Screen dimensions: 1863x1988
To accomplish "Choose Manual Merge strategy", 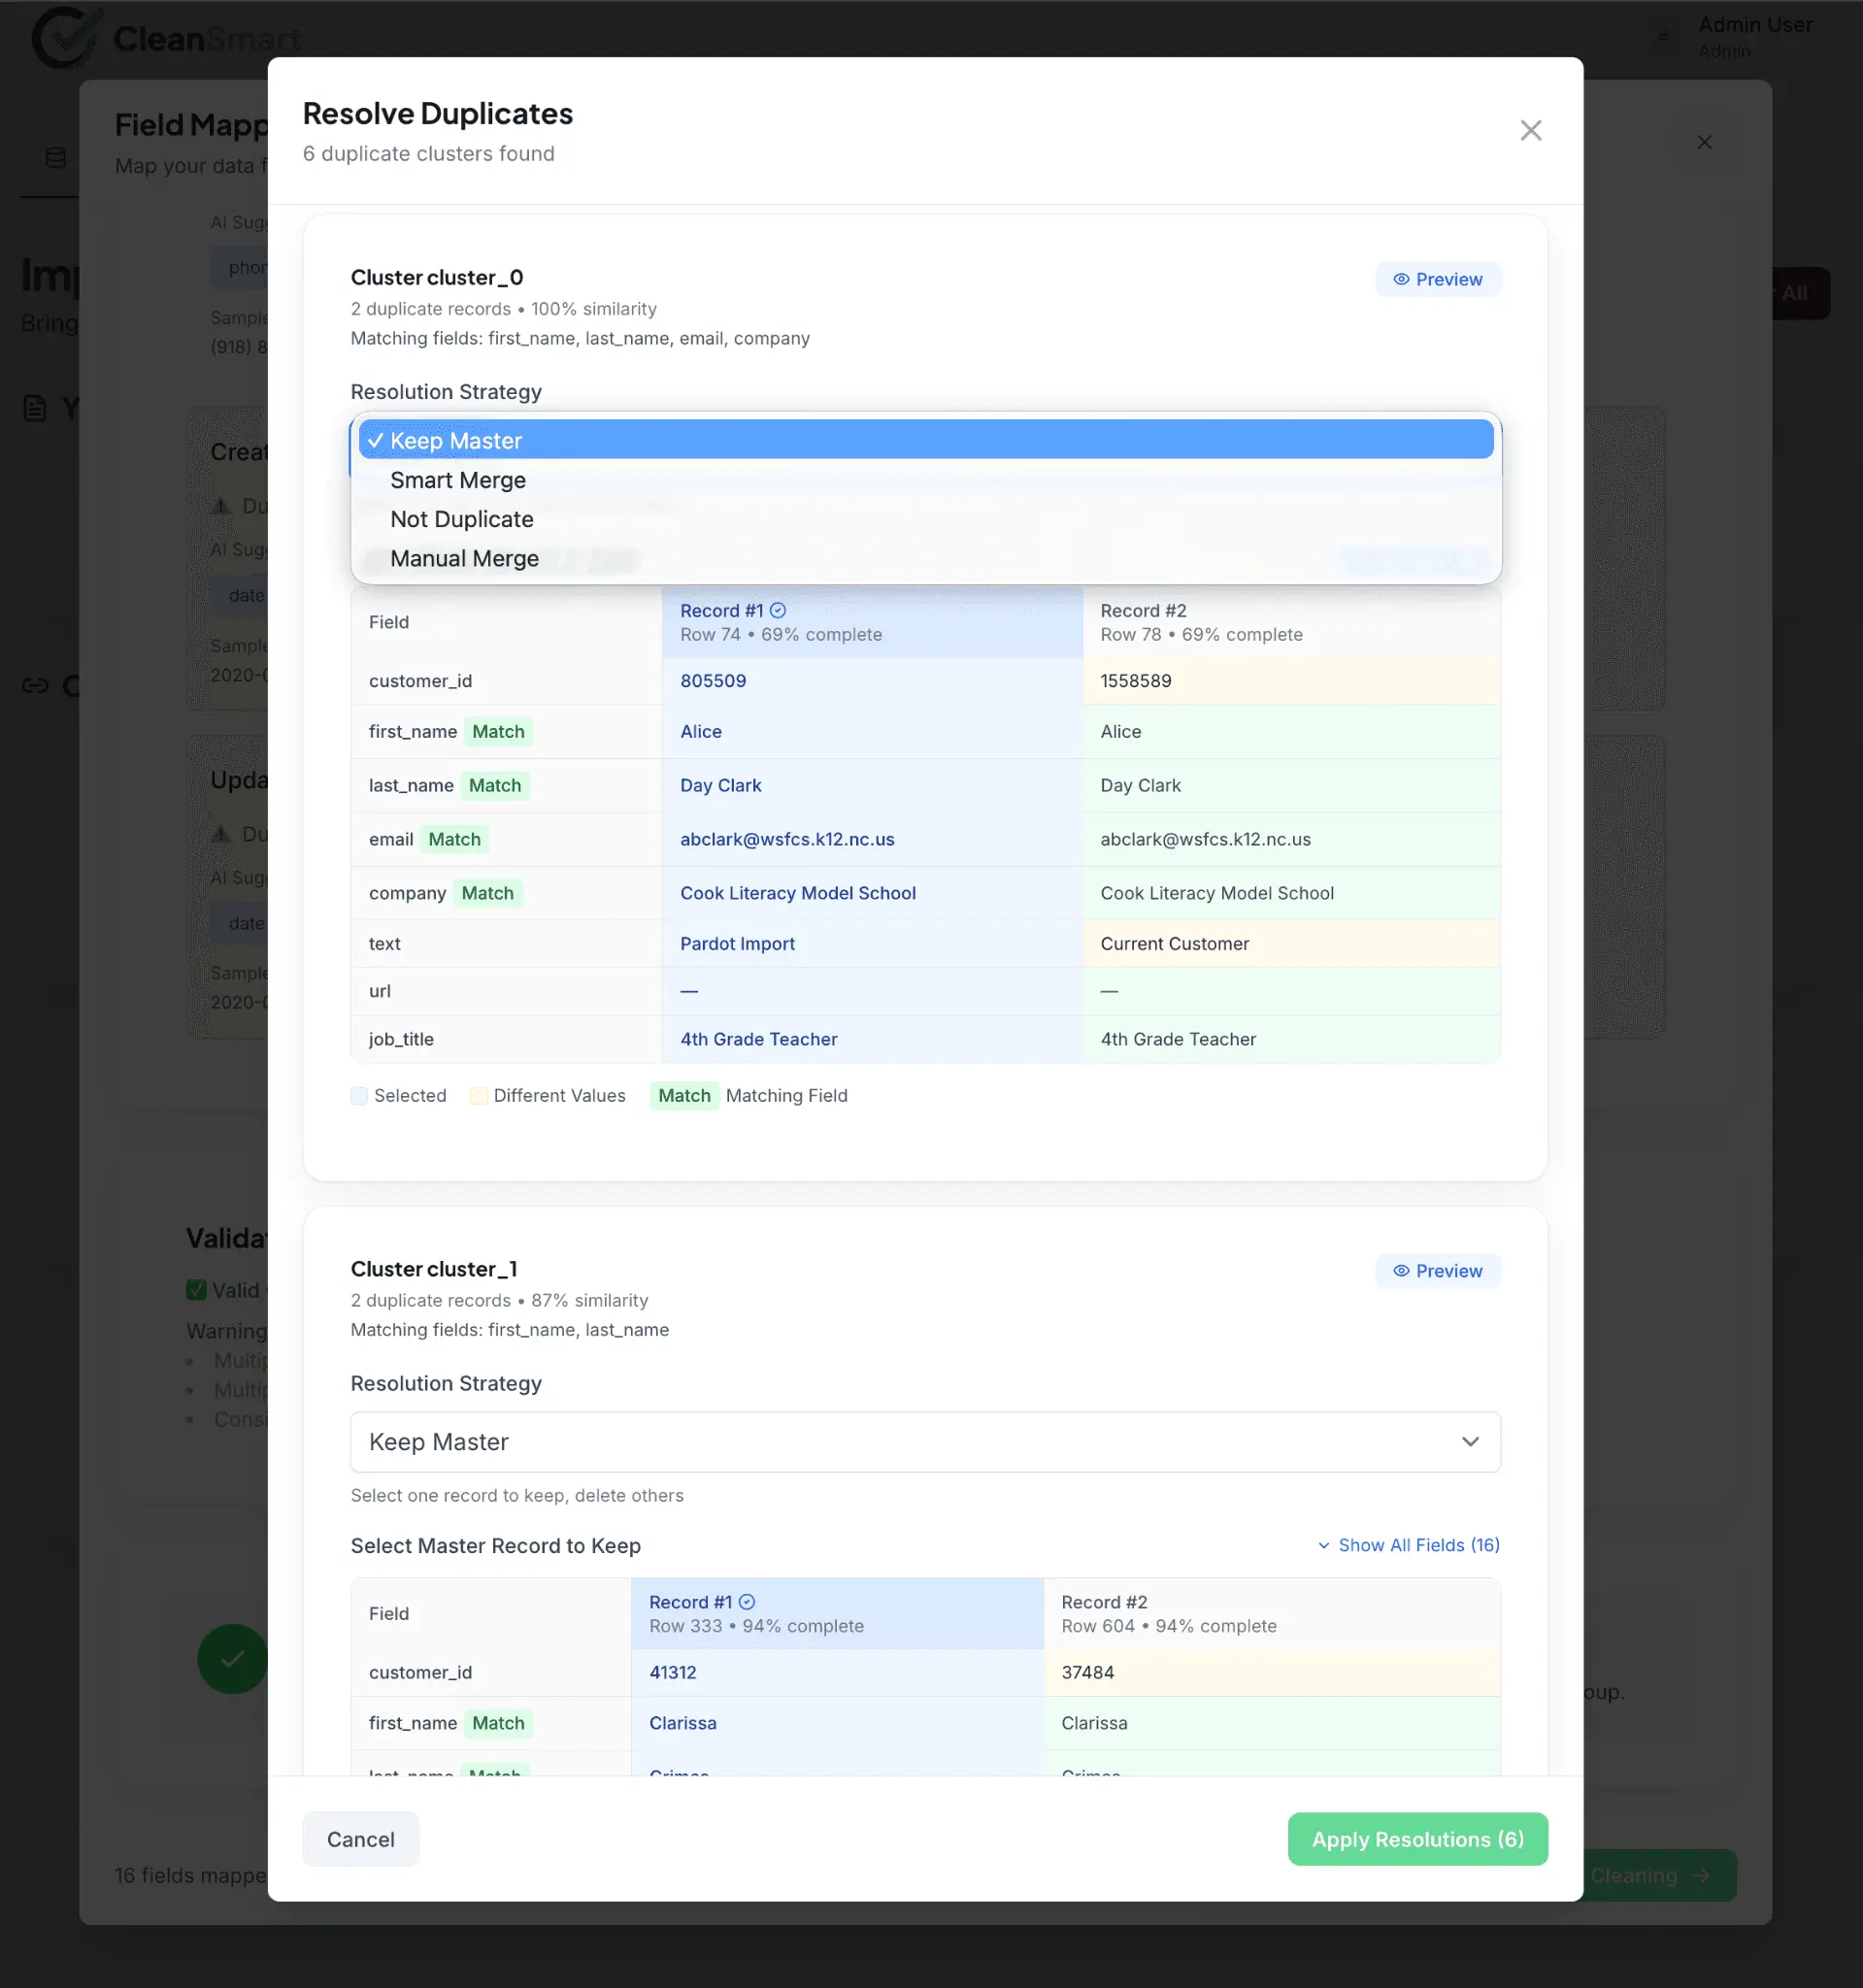I will click(x=926, y=558).
